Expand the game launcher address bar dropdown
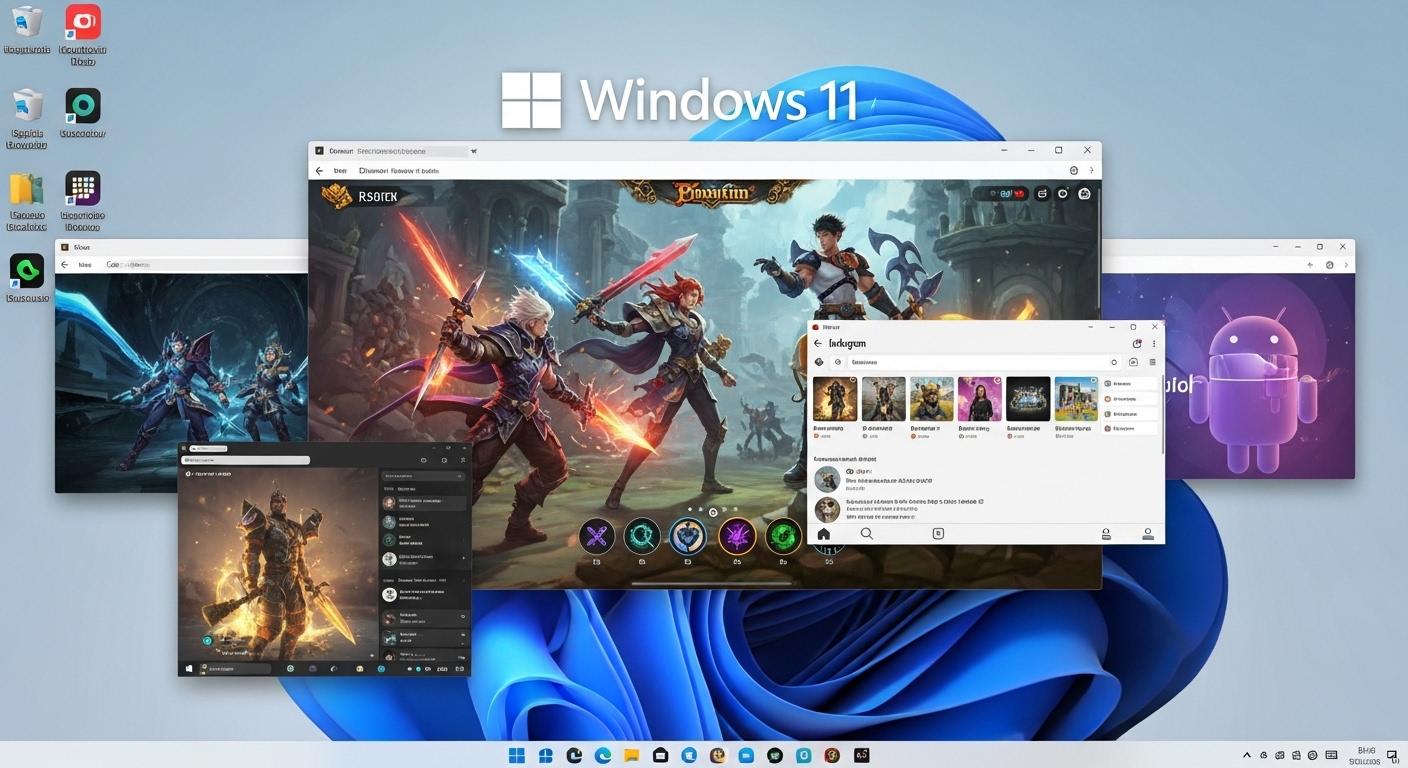 tap(473, 150)
